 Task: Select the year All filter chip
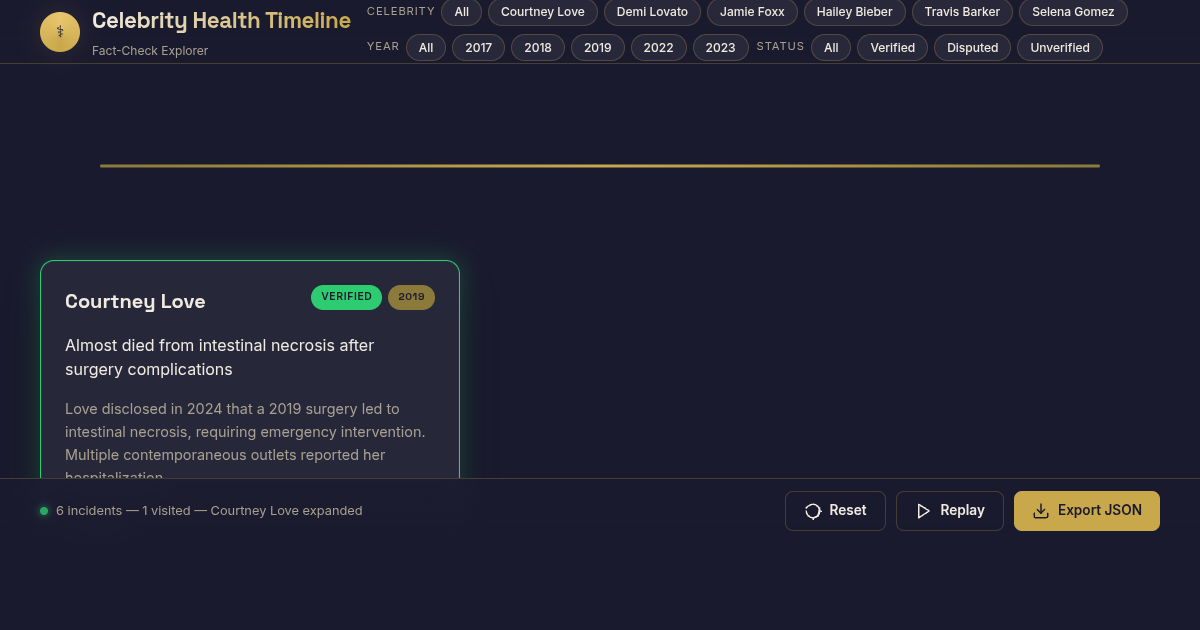426,47
